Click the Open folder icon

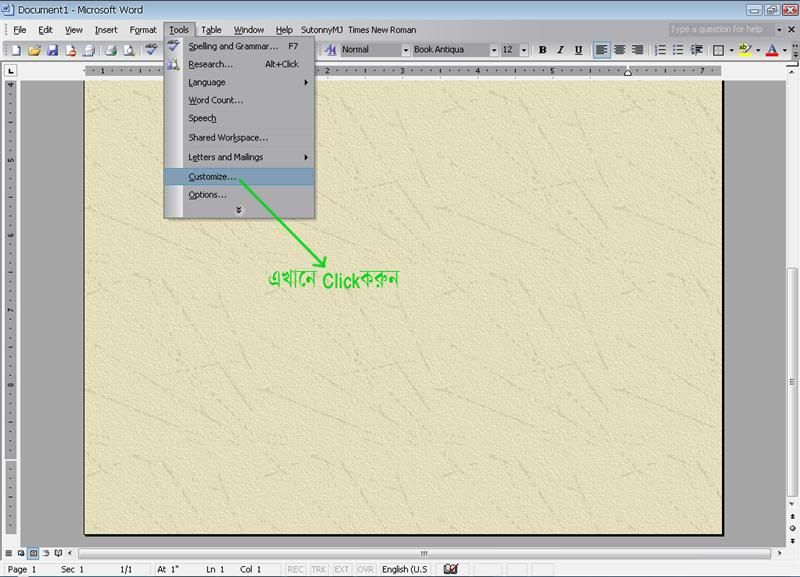pos(35,50)
